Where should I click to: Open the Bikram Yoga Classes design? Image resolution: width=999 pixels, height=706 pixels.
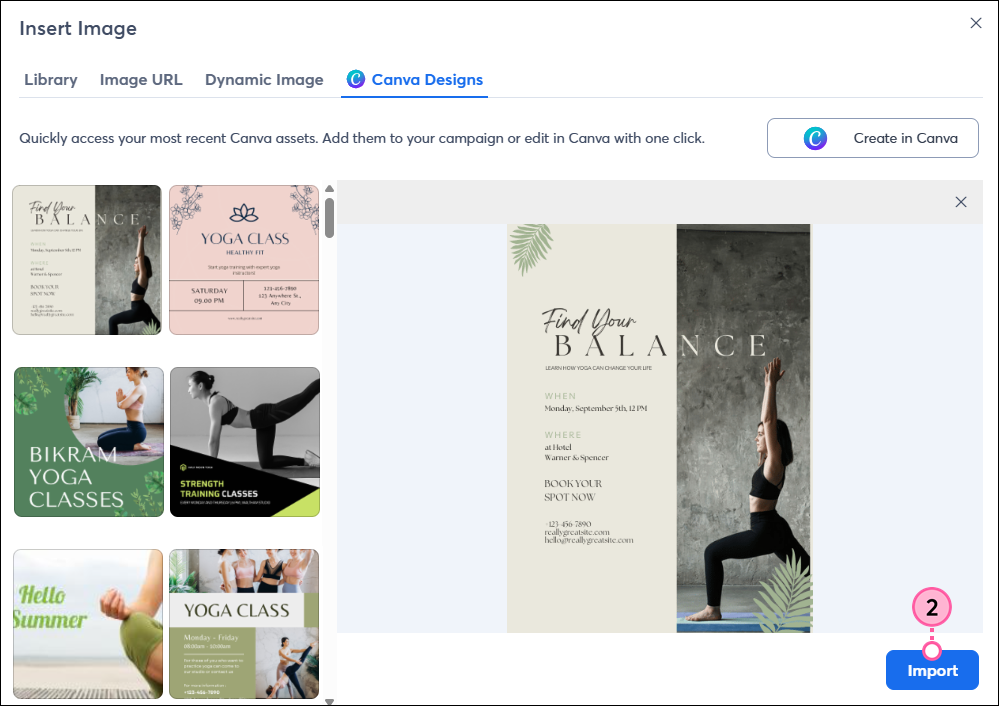point(88,442)
